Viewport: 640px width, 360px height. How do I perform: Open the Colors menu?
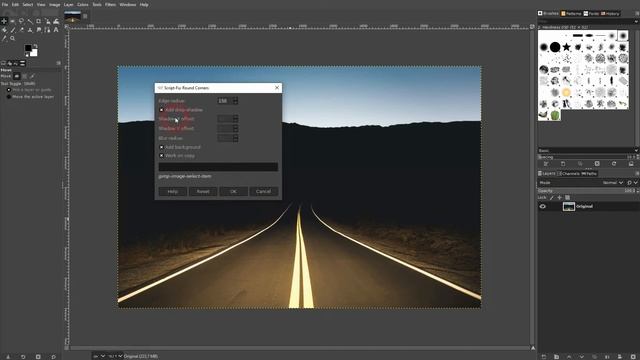click(x=83, y=4)
